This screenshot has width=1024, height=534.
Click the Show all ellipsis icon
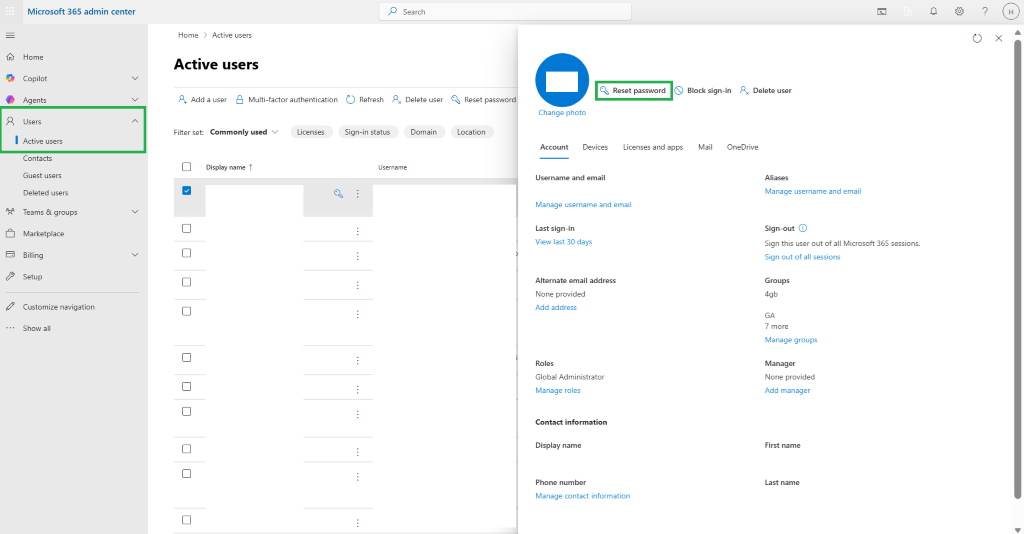10,328
